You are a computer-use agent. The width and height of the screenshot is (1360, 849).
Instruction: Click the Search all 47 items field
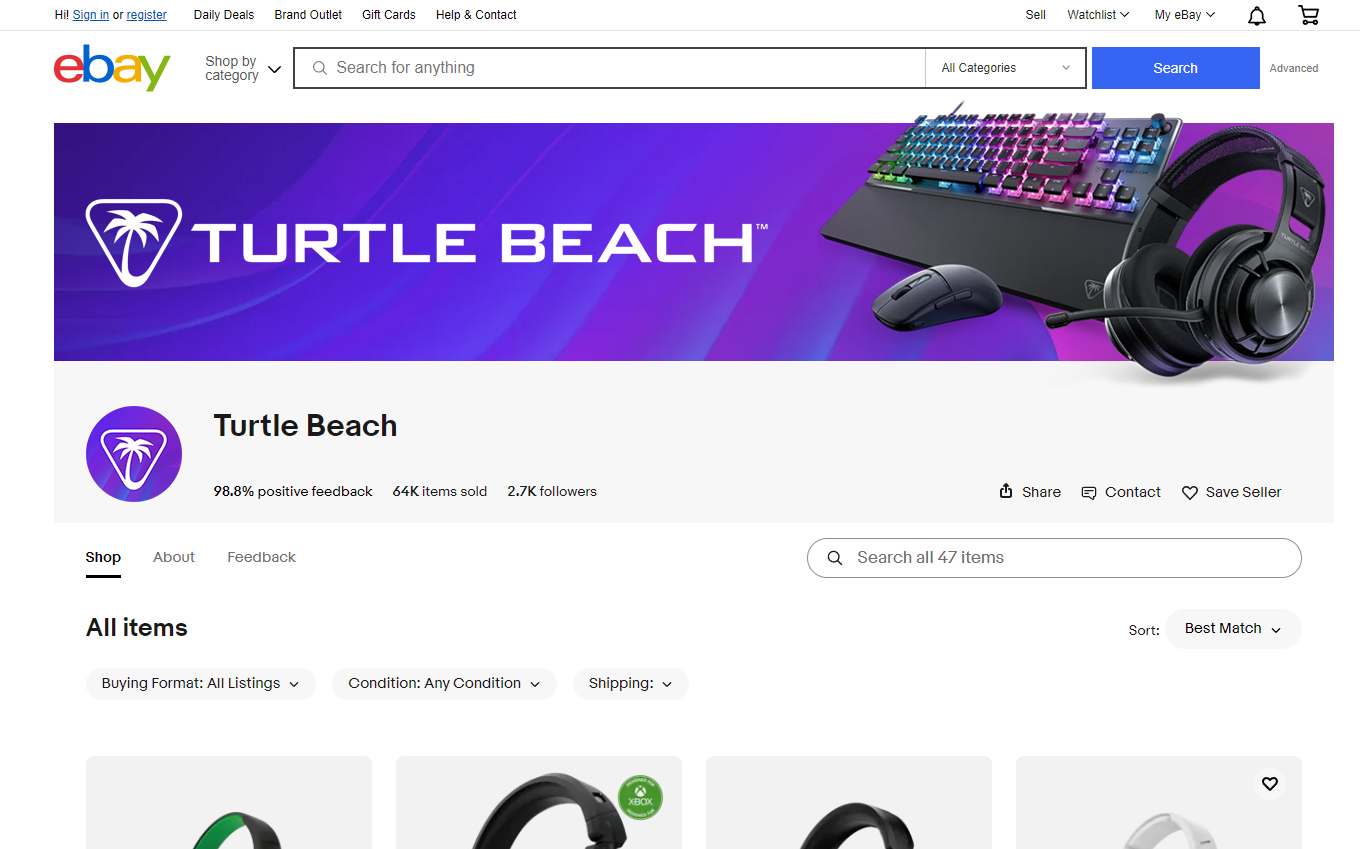pos(1054,558)
